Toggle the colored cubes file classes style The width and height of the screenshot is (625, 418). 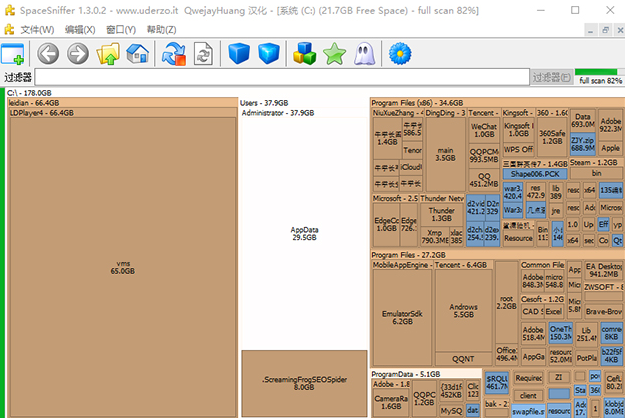tap(304, 53)
